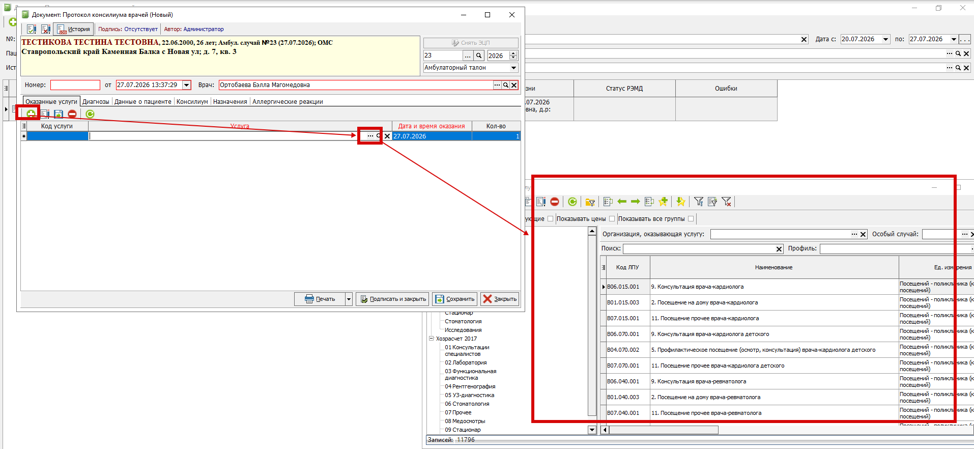Screen dimensions: 974x449
Task: Click red stop icon in service picker toolbar
Action: tap(553, 201)
